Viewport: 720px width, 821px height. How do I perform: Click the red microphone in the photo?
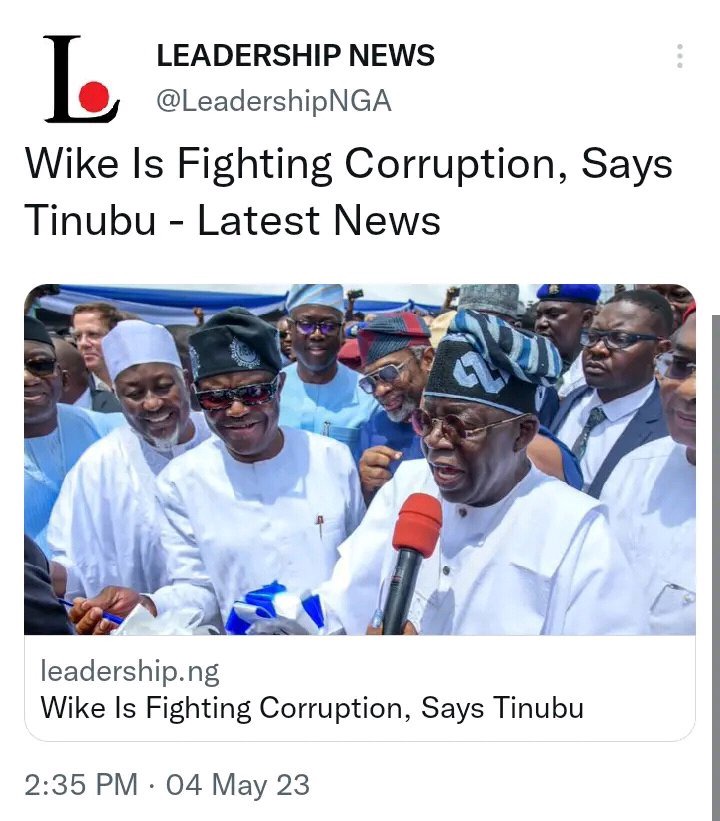pos(411,562)
